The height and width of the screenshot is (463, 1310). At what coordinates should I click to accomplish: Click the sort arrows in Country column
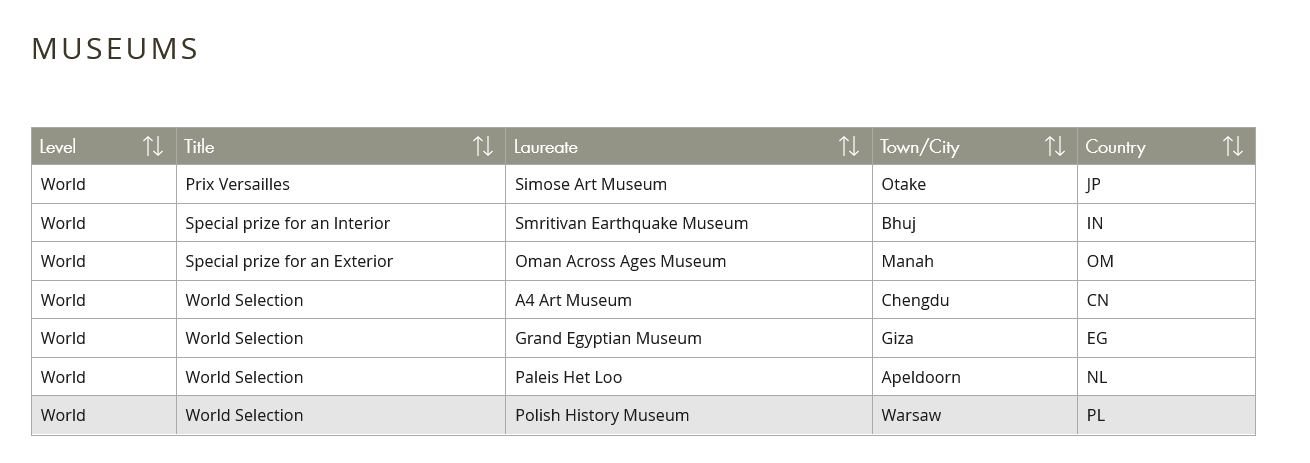pos(1233,146)
